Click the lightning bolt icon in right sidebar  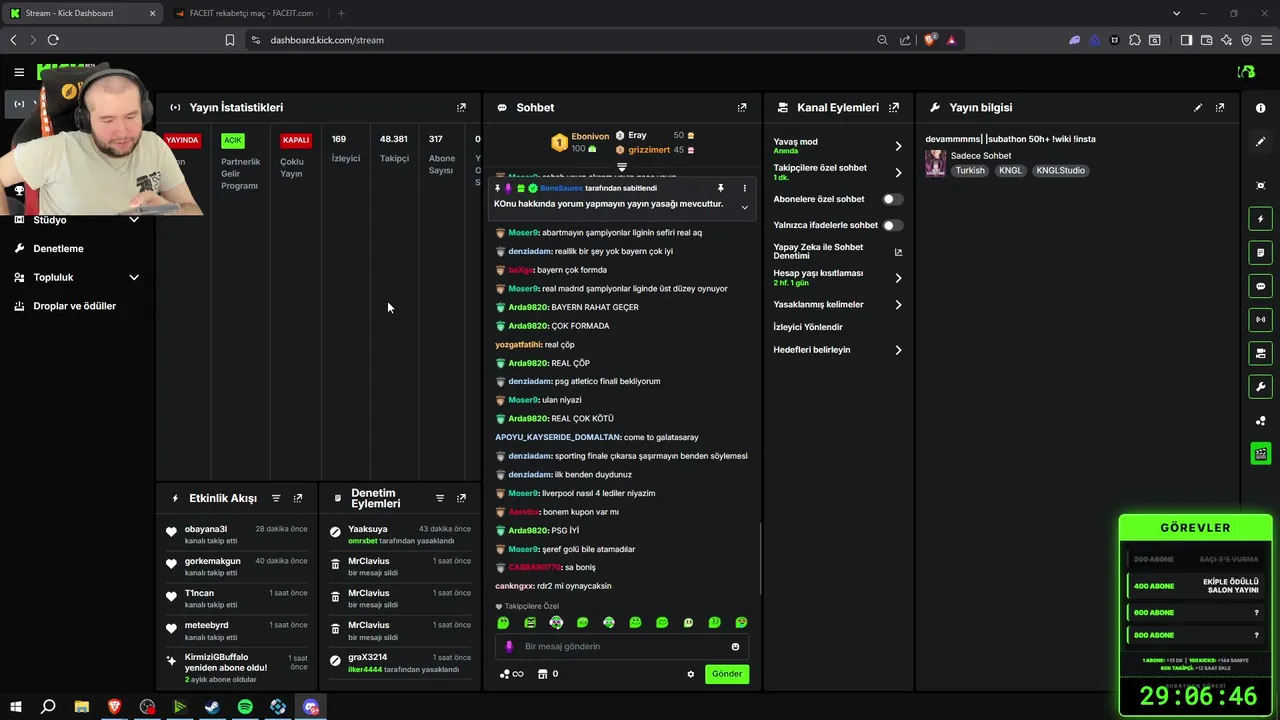pos(1260,219)
